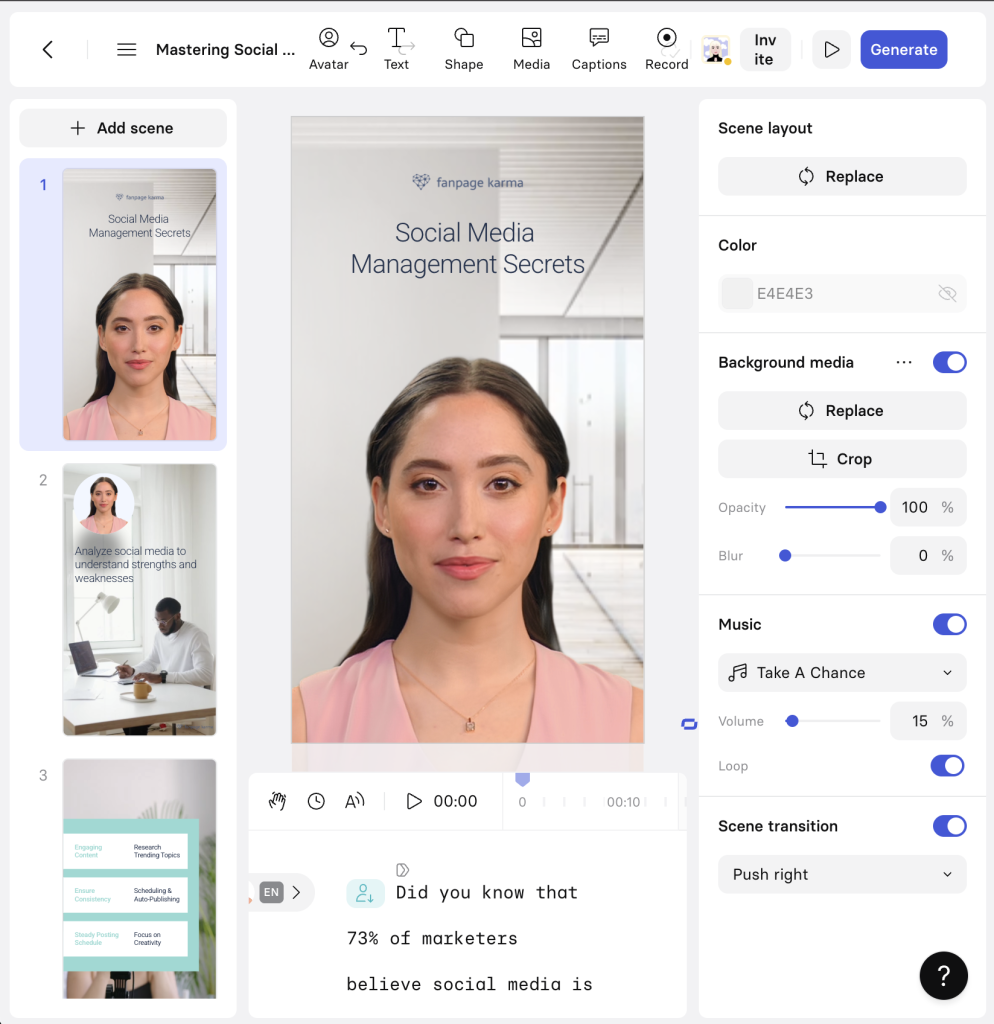Expand the EN language selector
The height and width of the screenshot is (1024, 994).
pos(281,893)
